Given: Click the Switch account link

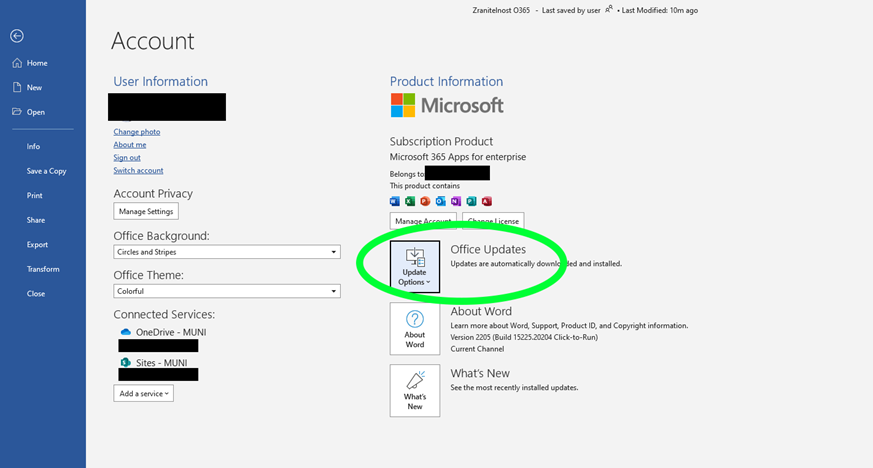Looking at the screenshot, I should (138, 170).
